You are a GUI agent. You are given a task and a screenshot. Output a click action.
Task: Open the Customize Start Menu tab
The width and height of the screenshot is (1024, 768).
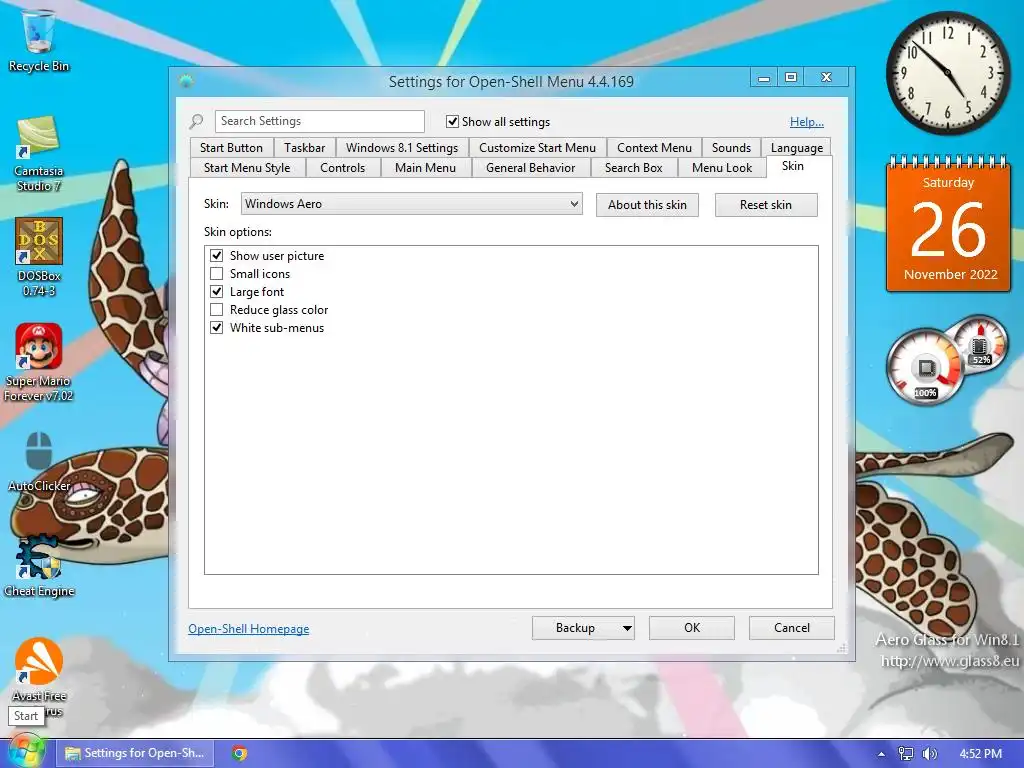coord(537,148)
